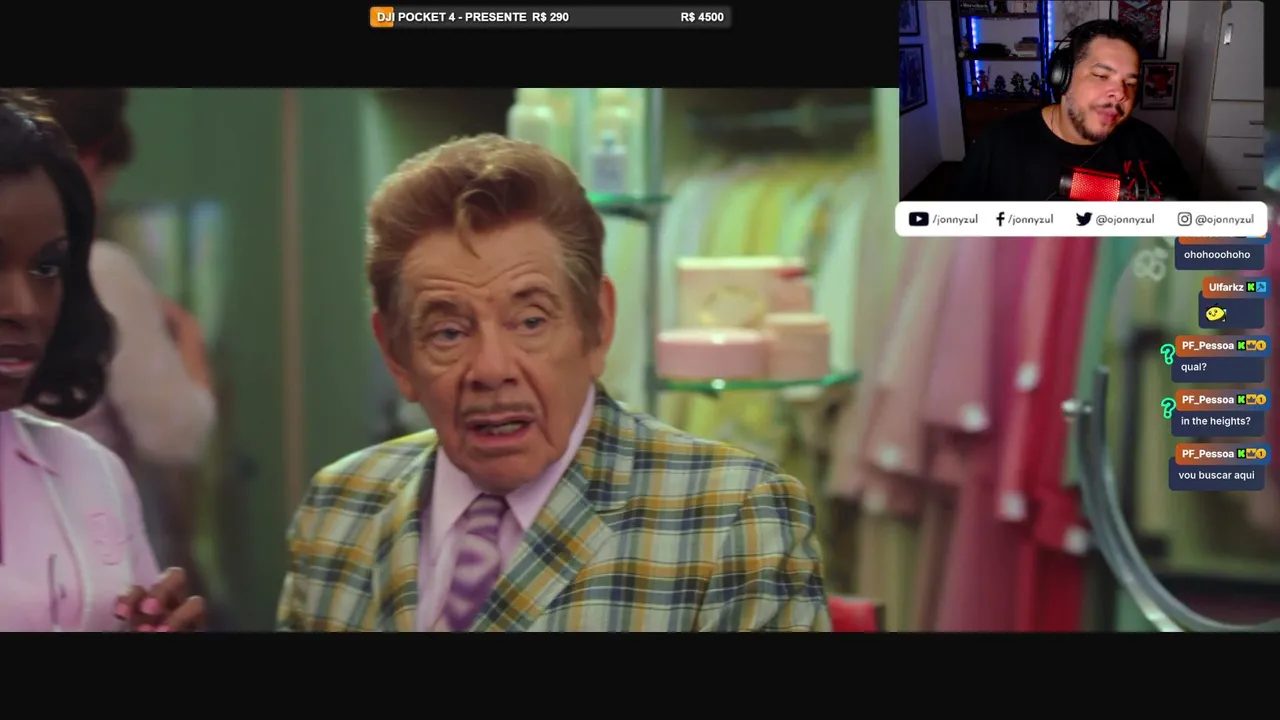The width and height of the screenshot is (1280, 720).
Task: Click the blue badge next to Ulfarkz
Action: pyautogui.click(x=1262, y=287)
